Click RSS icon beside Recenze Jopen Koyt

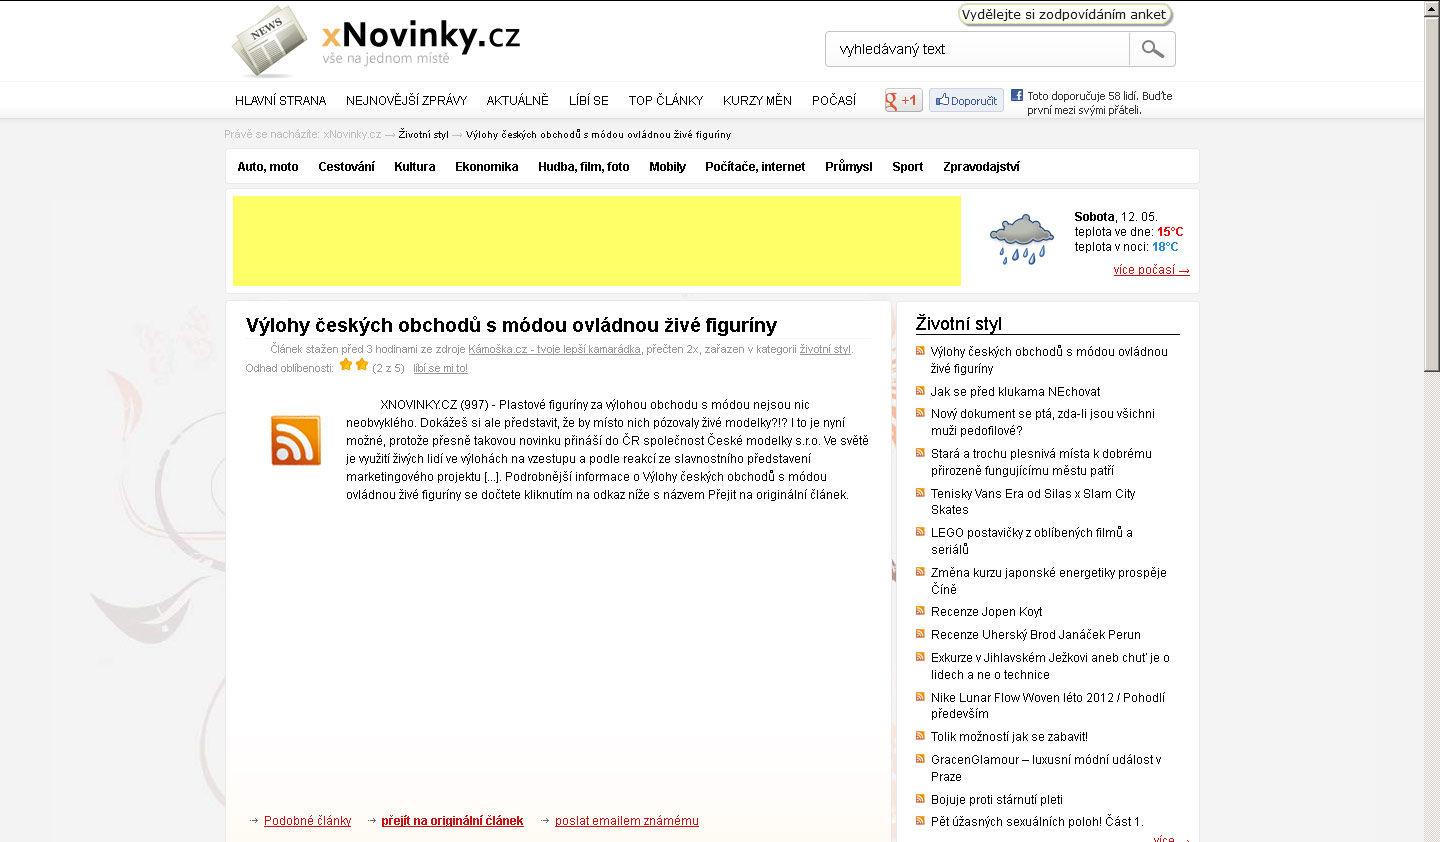pos(920,611)
